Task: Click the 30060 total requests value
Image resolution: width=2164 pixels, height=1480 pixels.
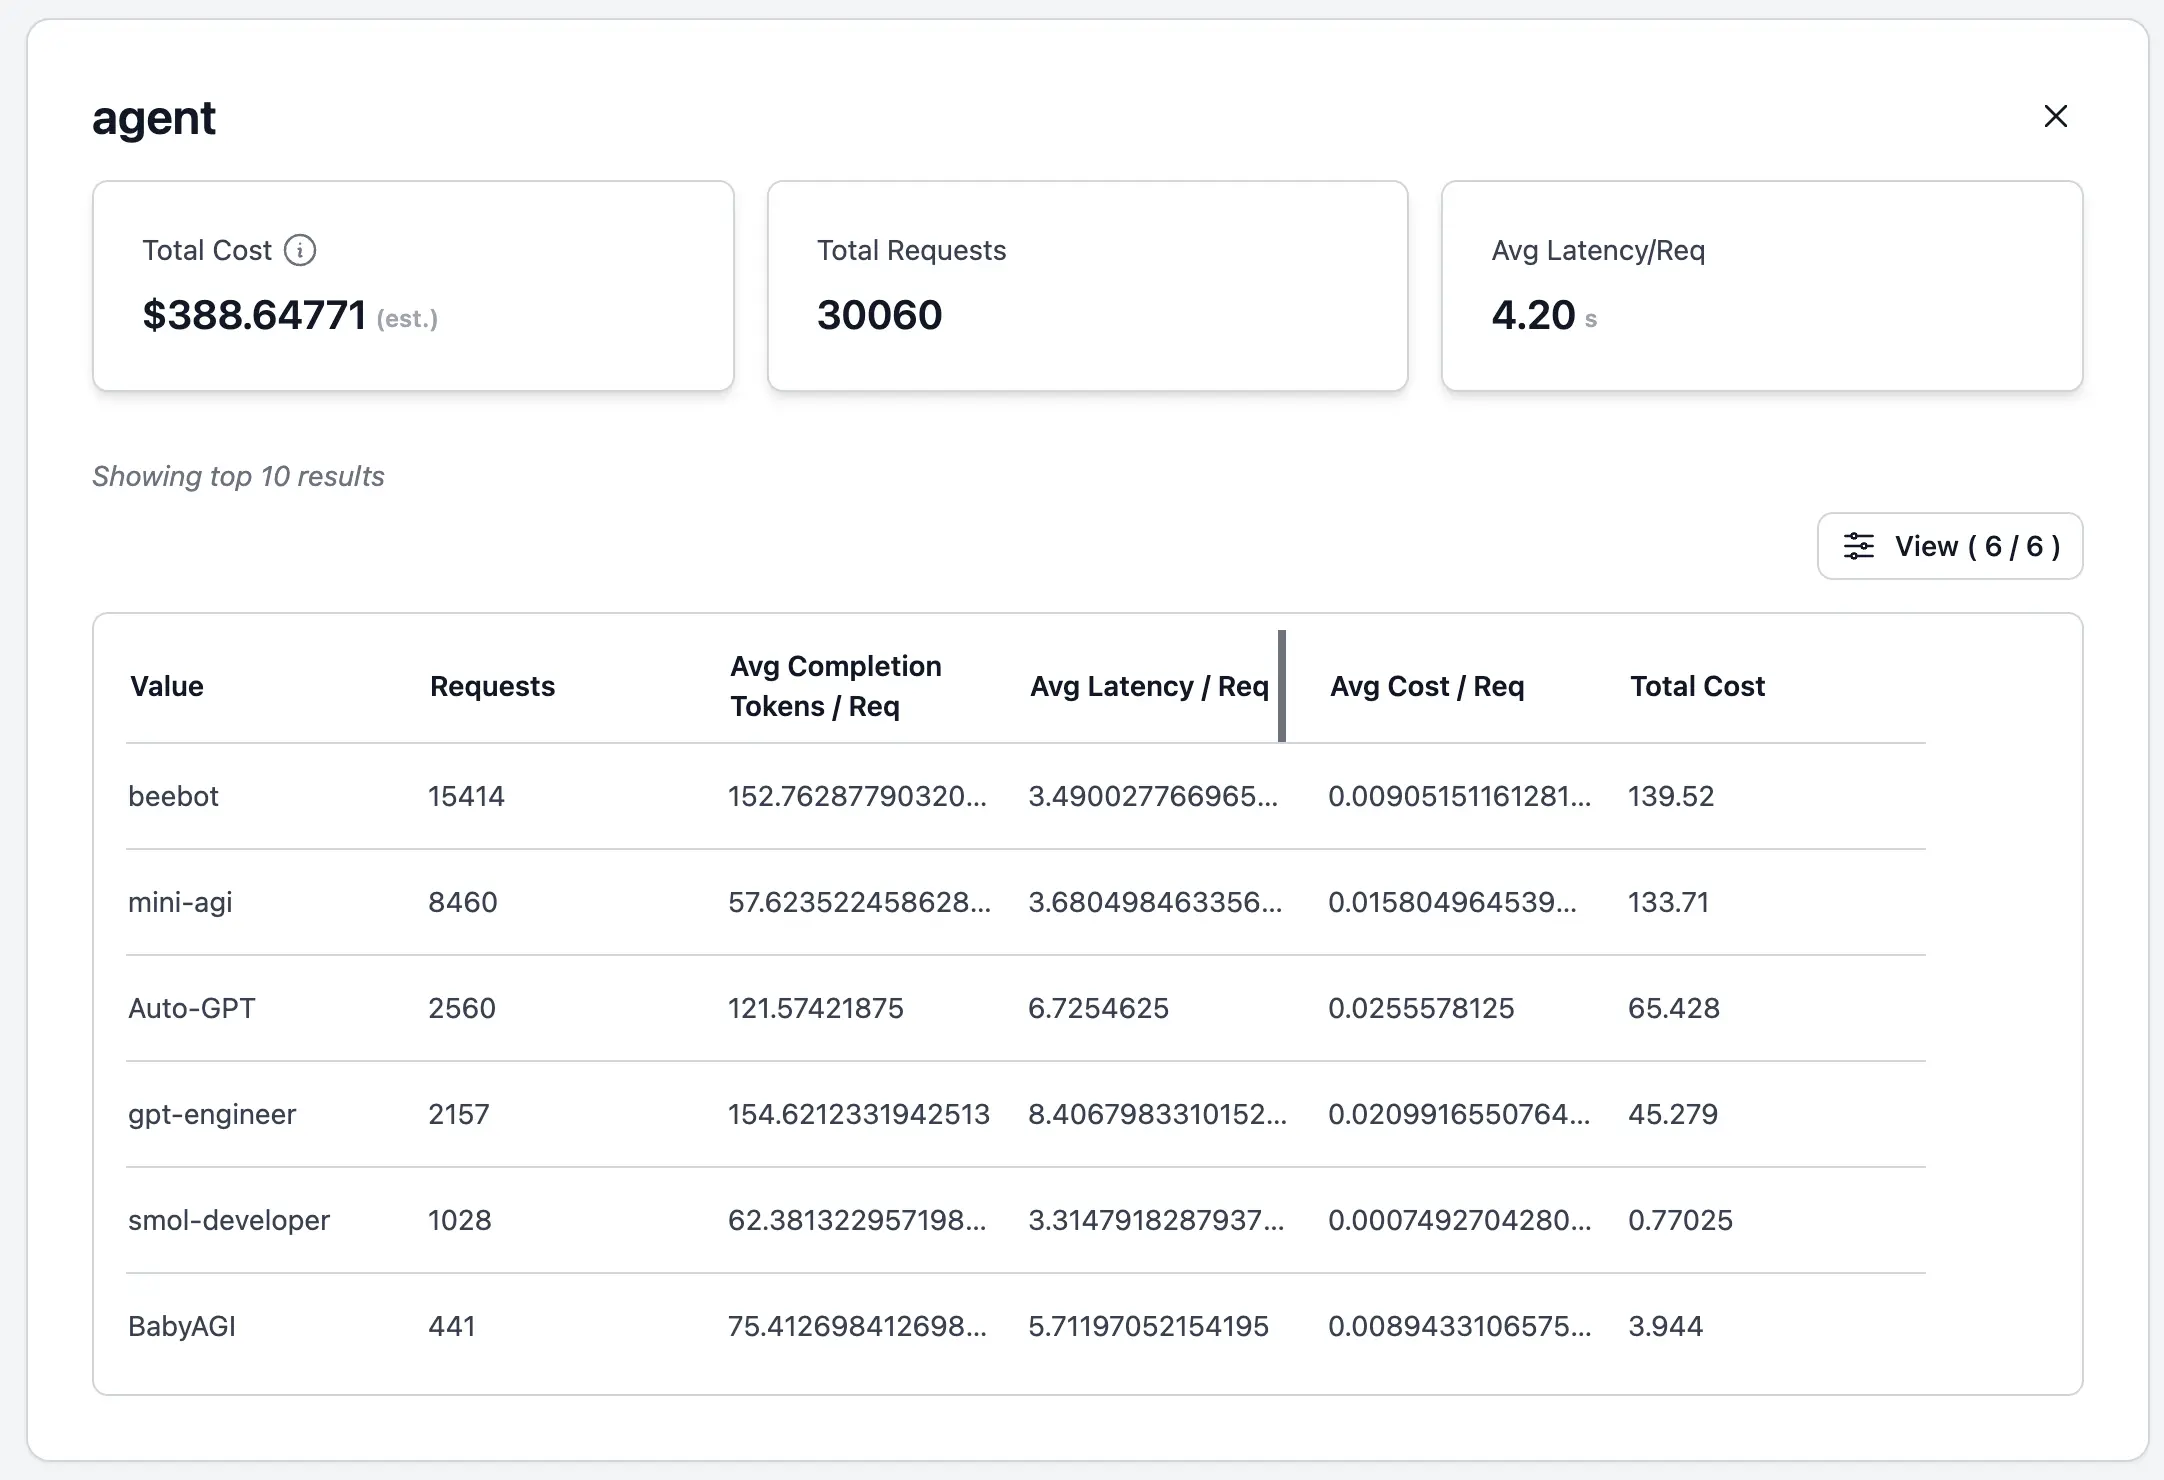Action: pos(879,315)
